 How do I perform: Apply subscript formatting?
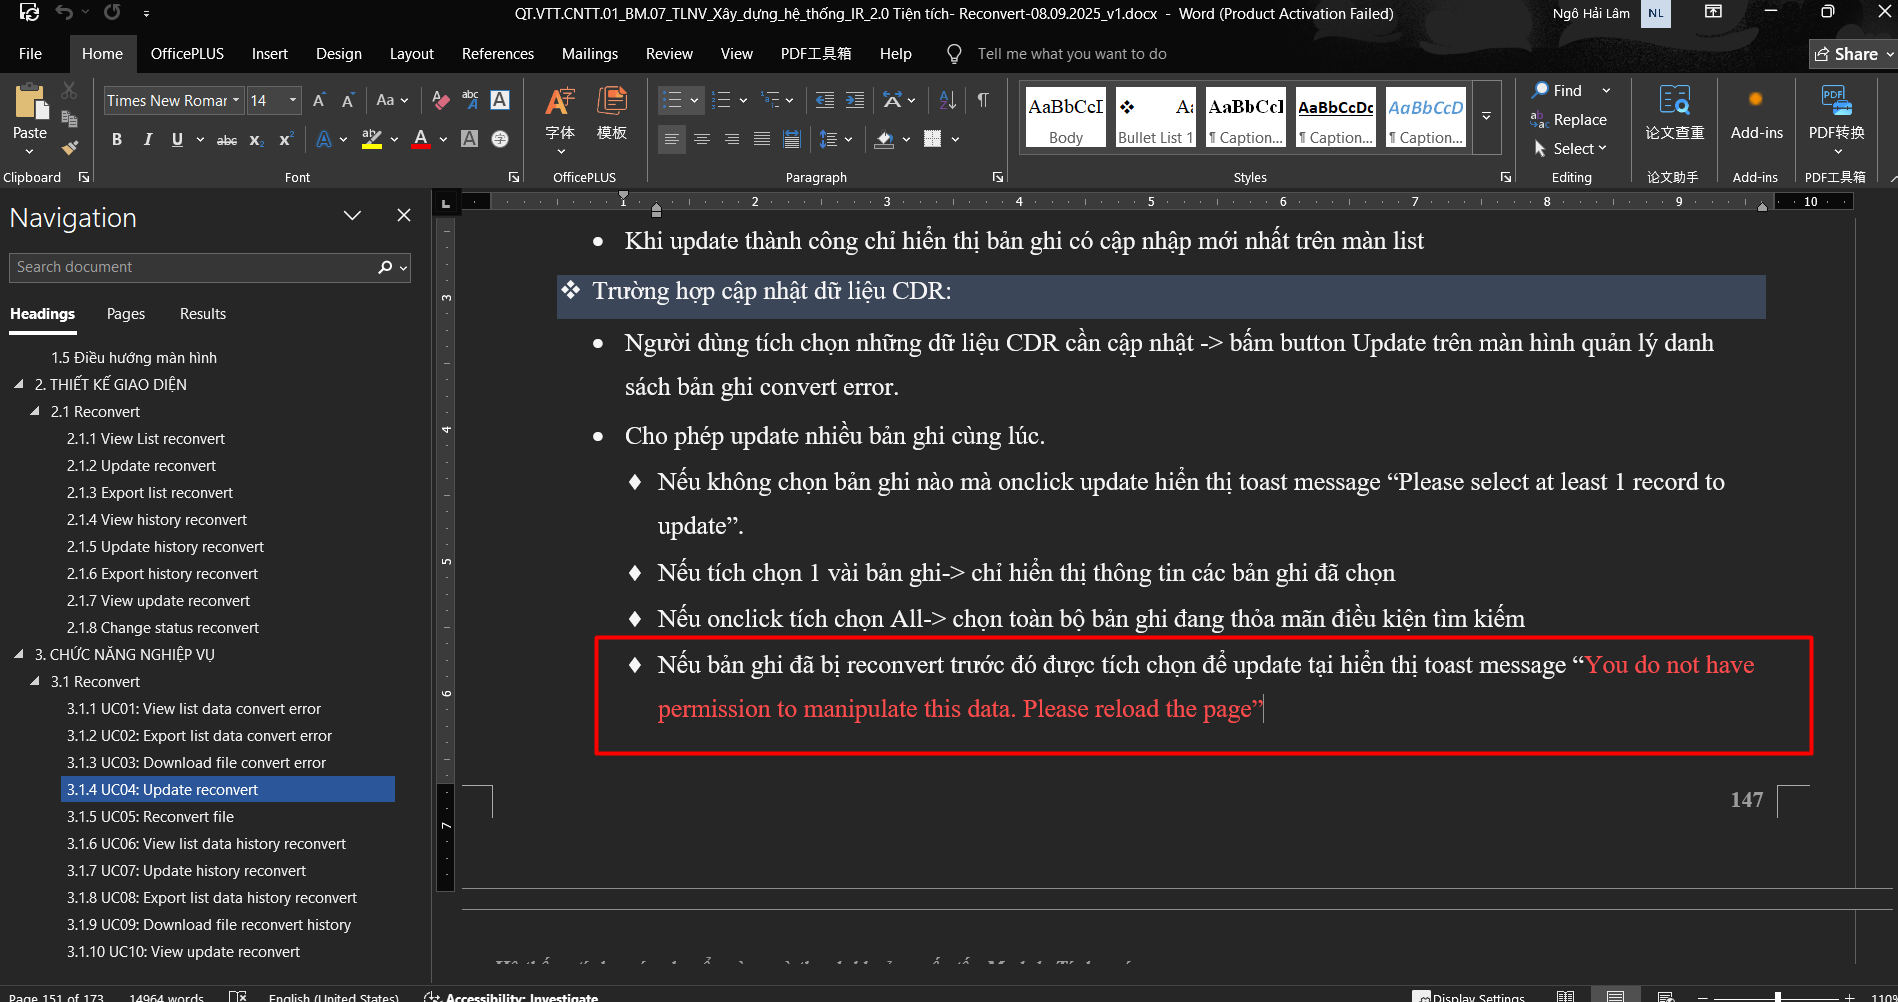[256, 140]
